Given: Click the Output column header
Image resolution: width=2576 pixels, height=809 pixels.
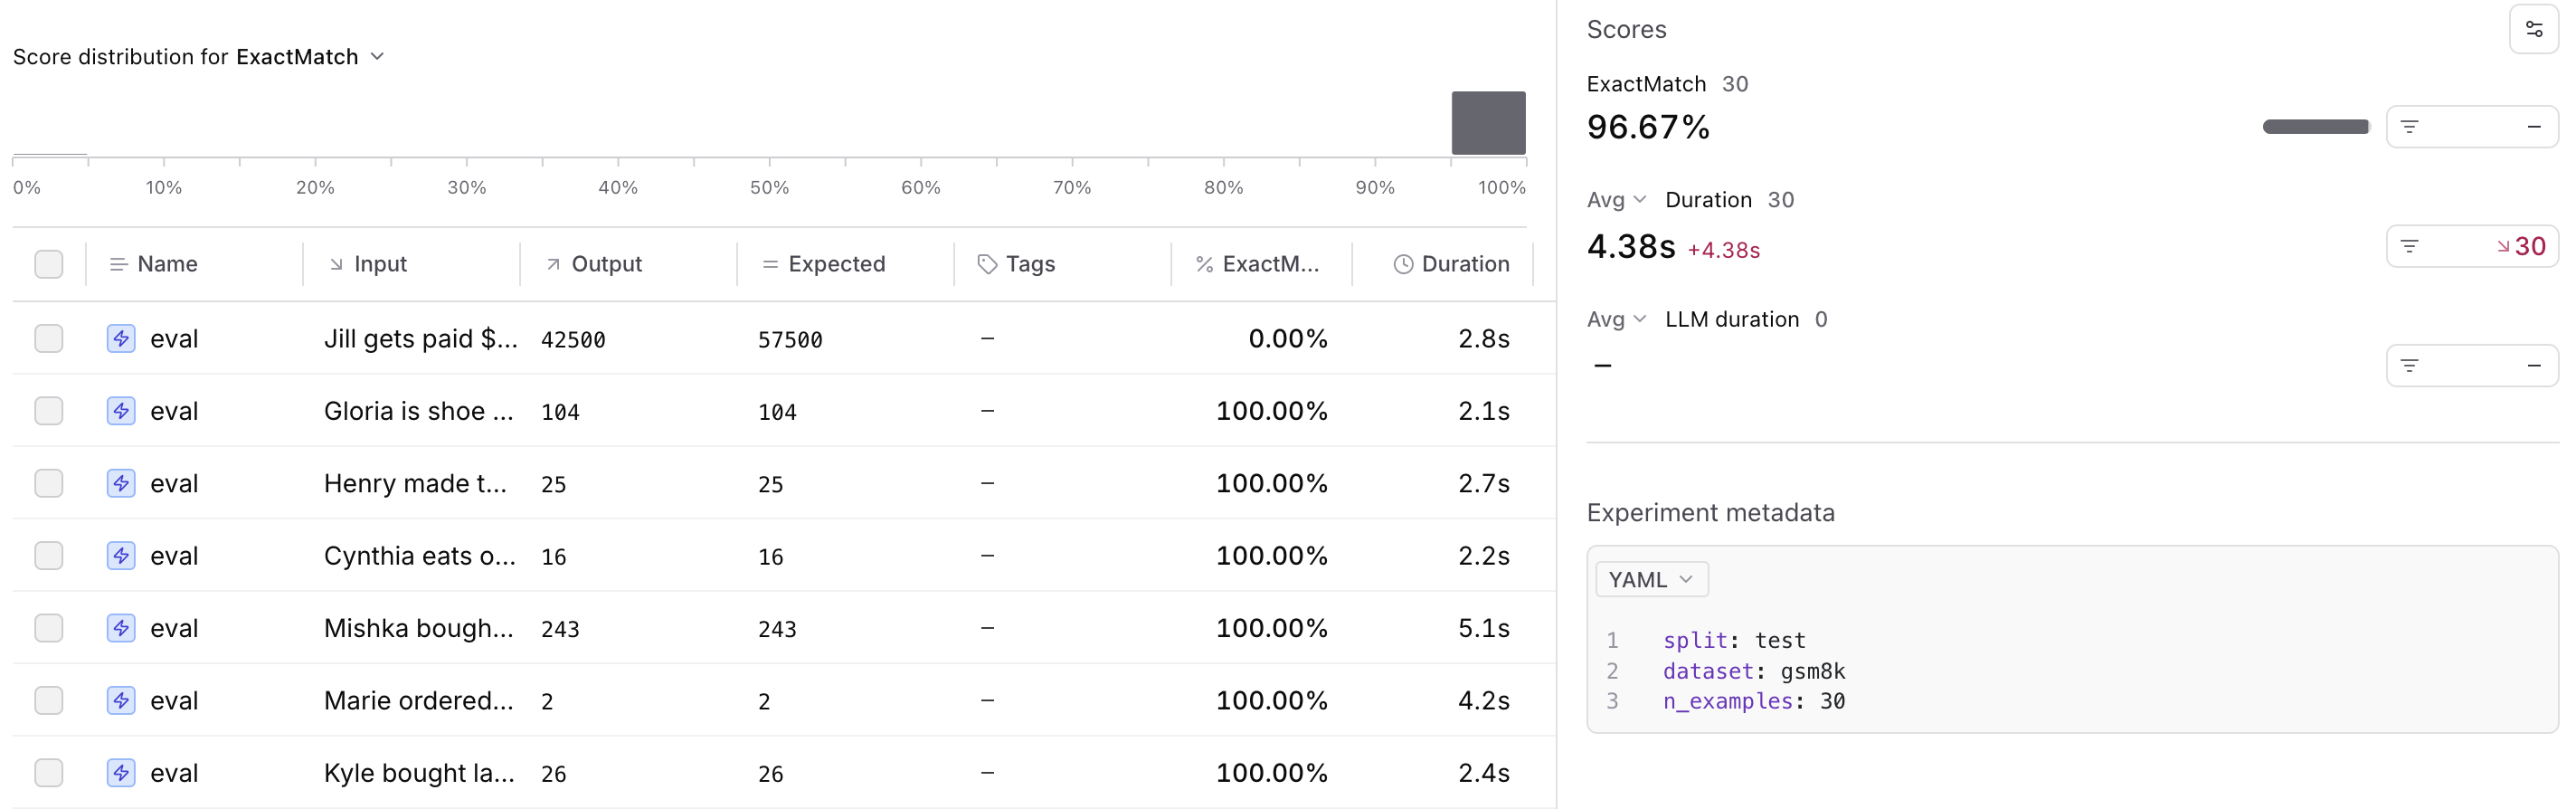Looking at the screenshot, I should [x=605, y=264].
